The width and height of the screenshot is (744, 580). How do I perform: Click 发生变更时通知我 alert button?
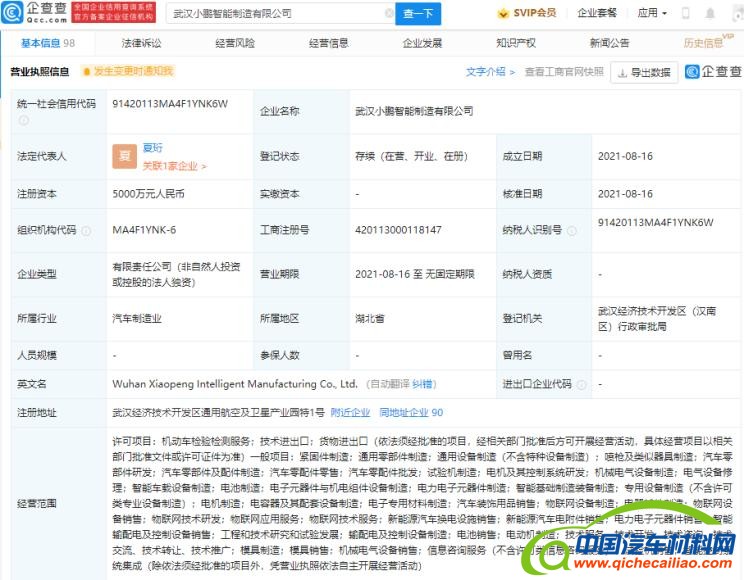coord(128,71)
